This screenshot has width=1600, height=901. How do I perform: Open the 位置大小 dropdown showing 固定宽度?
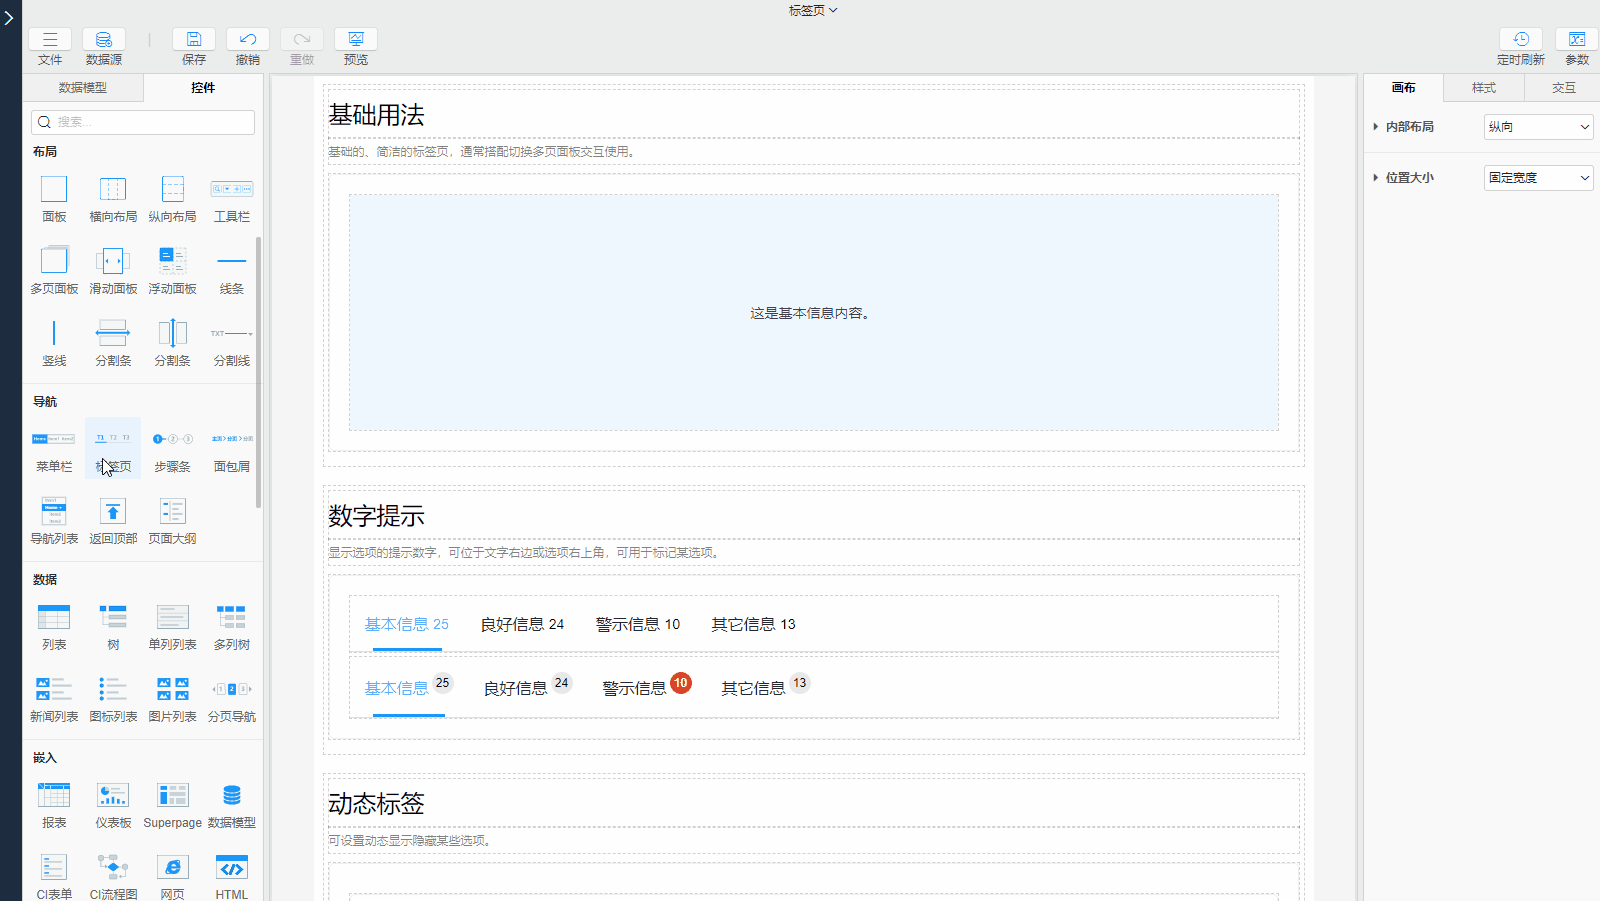1538,178
